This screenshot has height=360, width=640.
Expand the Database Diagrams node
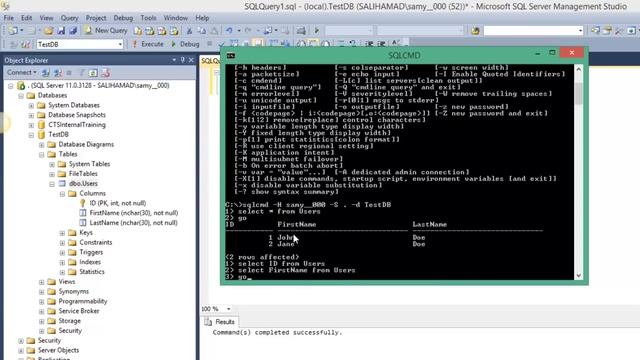click(x=42, y=144)
